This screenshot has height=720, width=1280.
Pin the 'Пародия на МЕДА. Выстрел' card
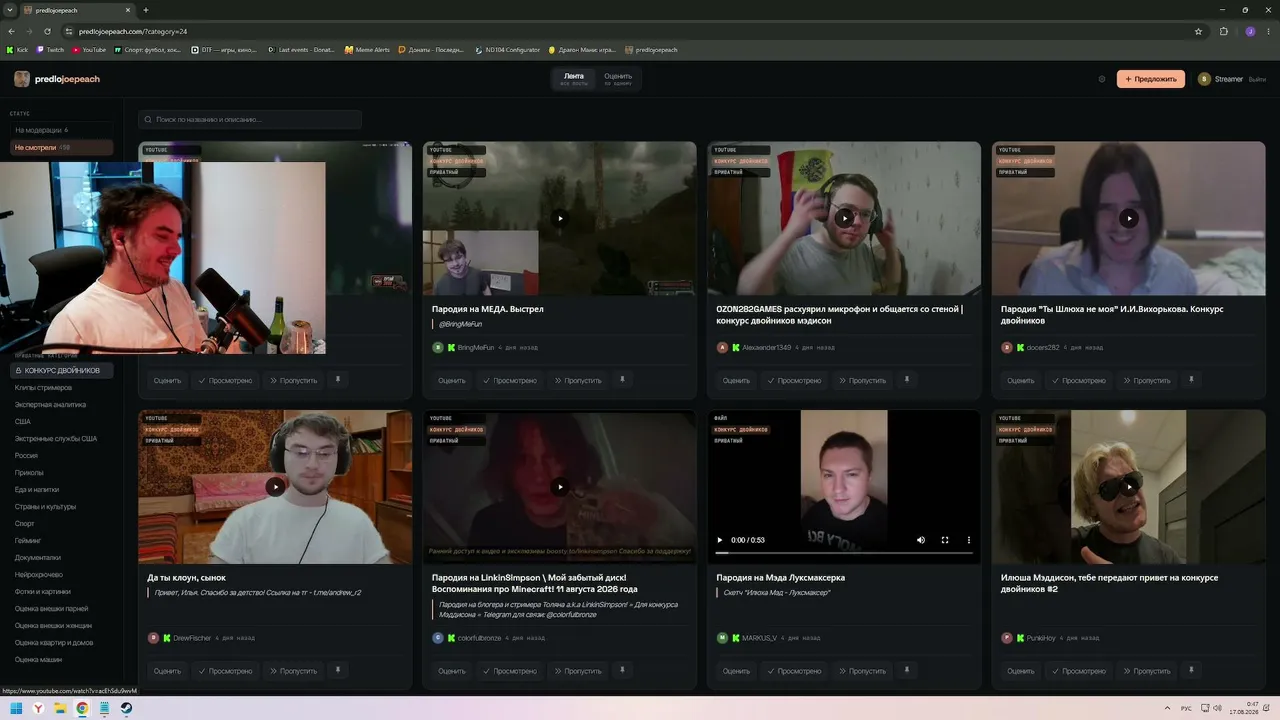[x=622, y=380]
